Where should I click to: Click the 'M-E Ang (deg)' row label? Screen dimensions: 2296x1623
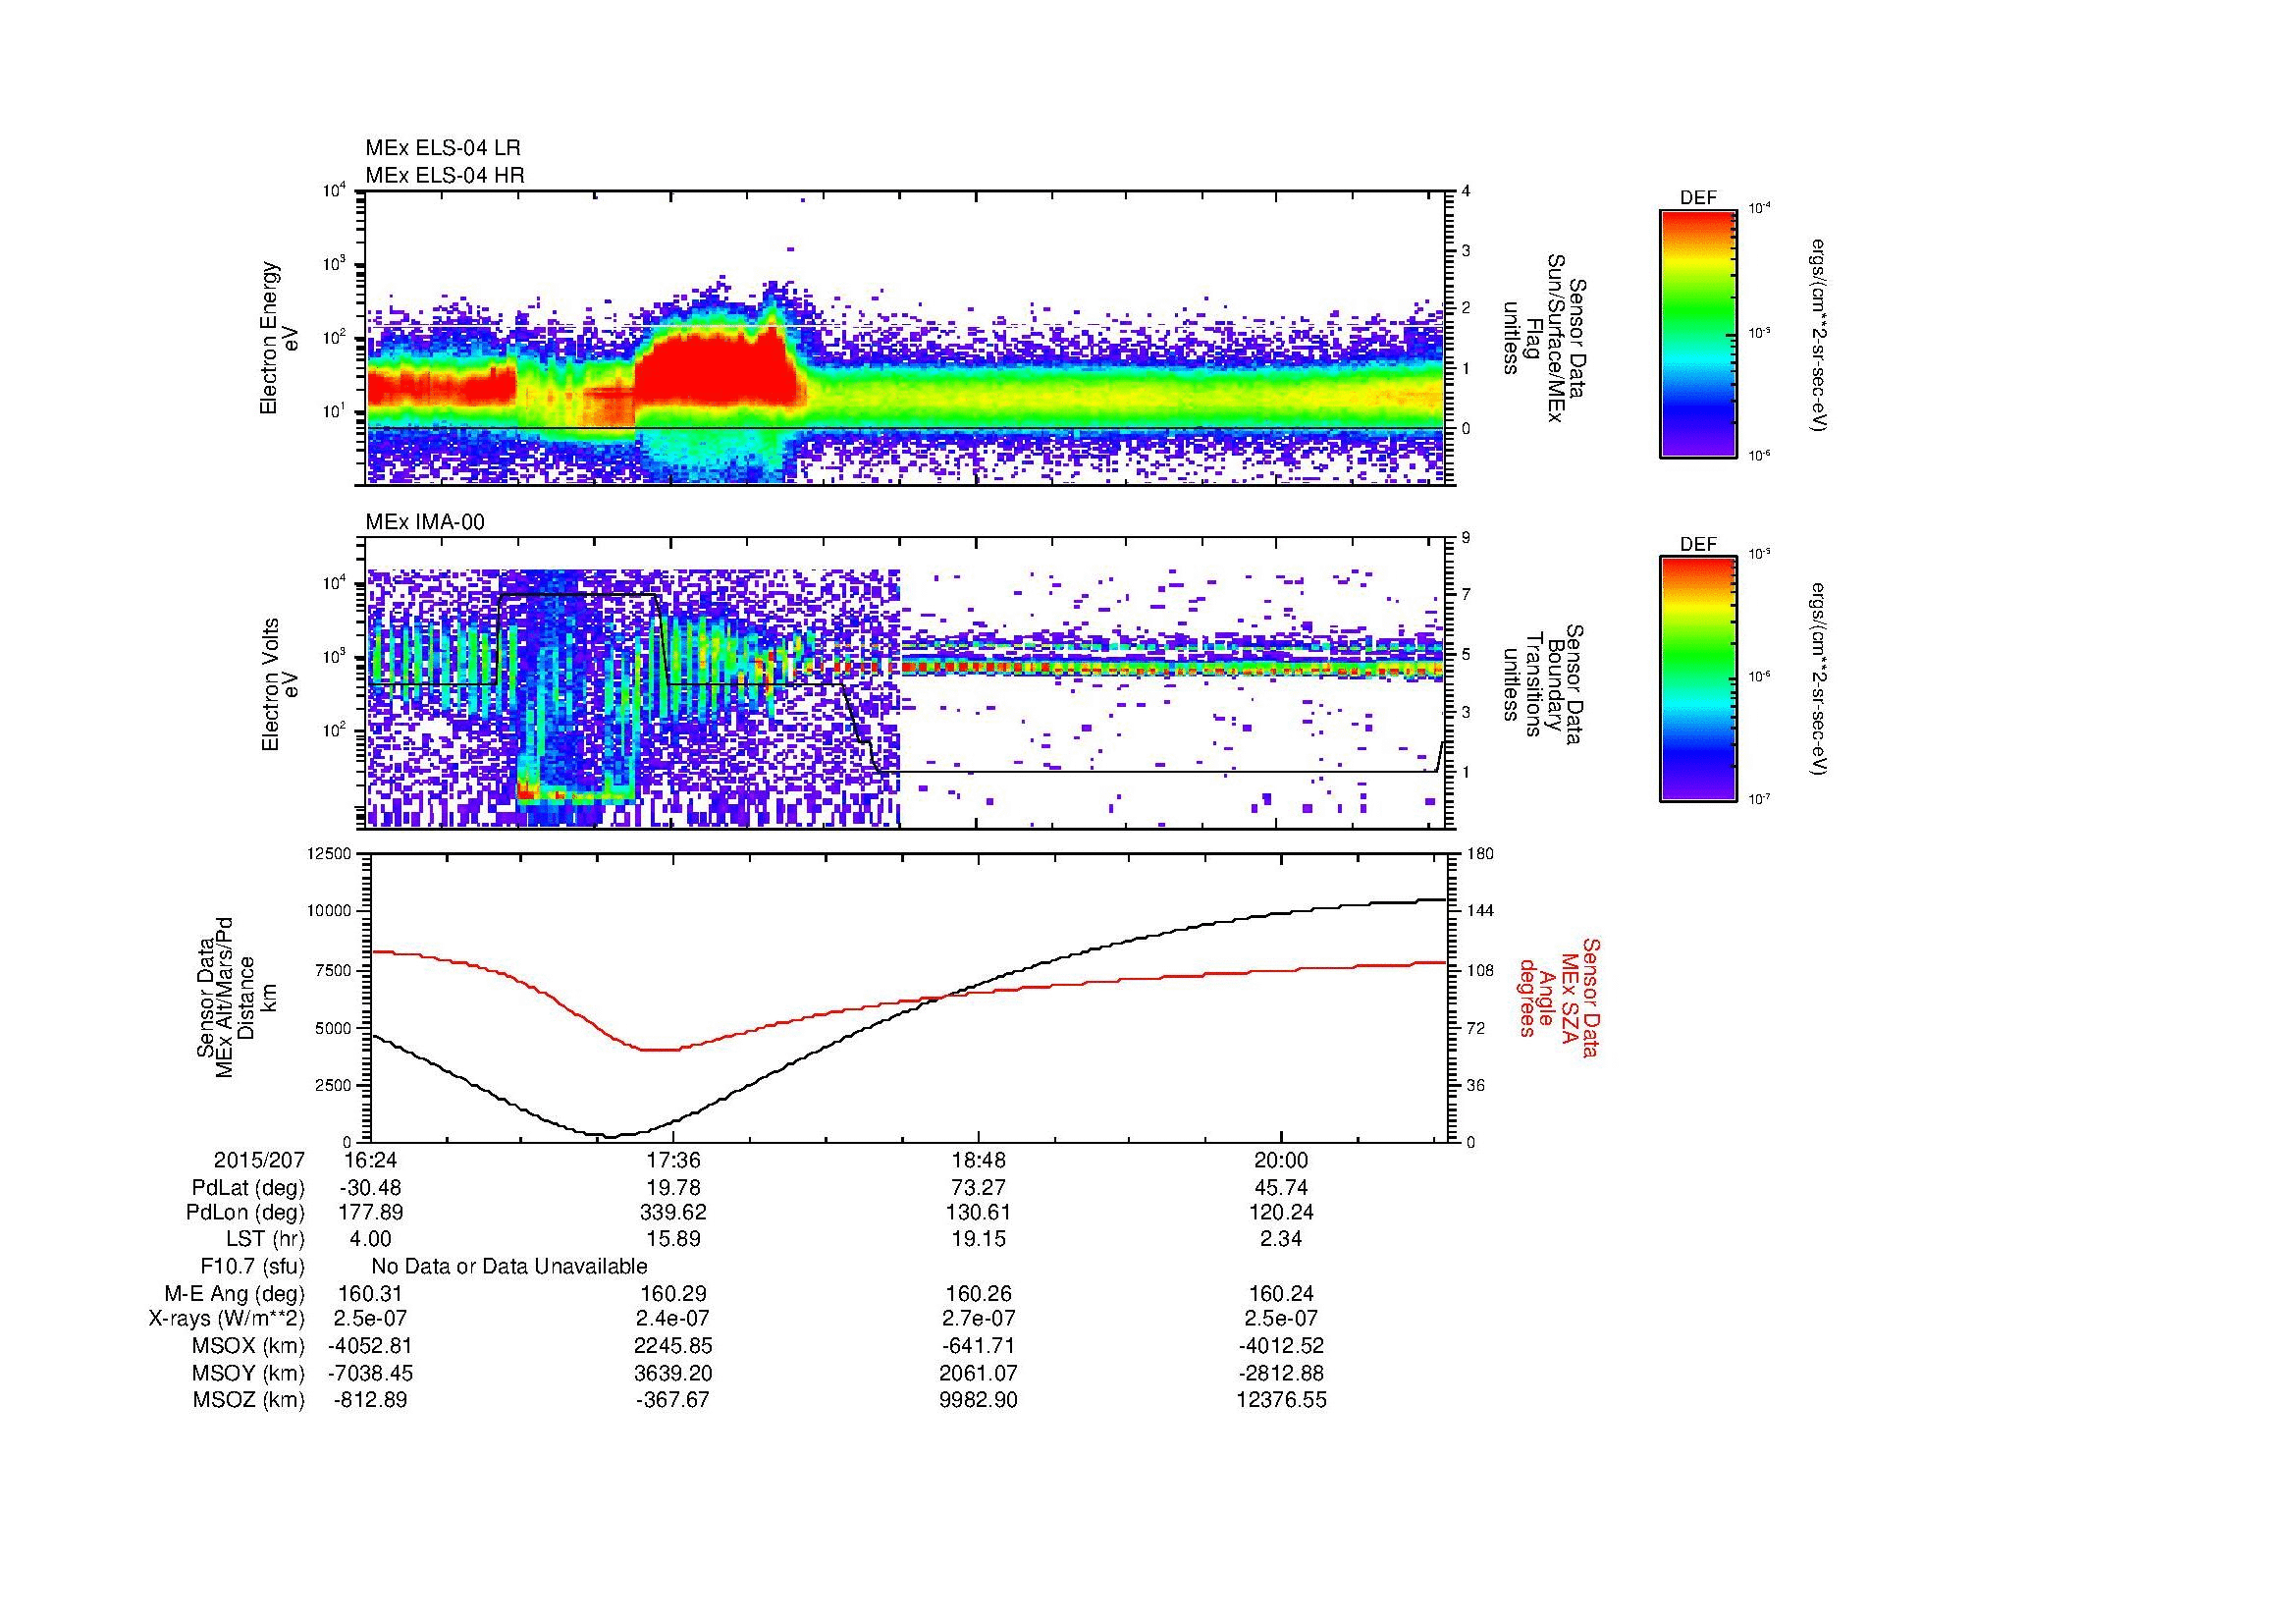coord(234,1294)
